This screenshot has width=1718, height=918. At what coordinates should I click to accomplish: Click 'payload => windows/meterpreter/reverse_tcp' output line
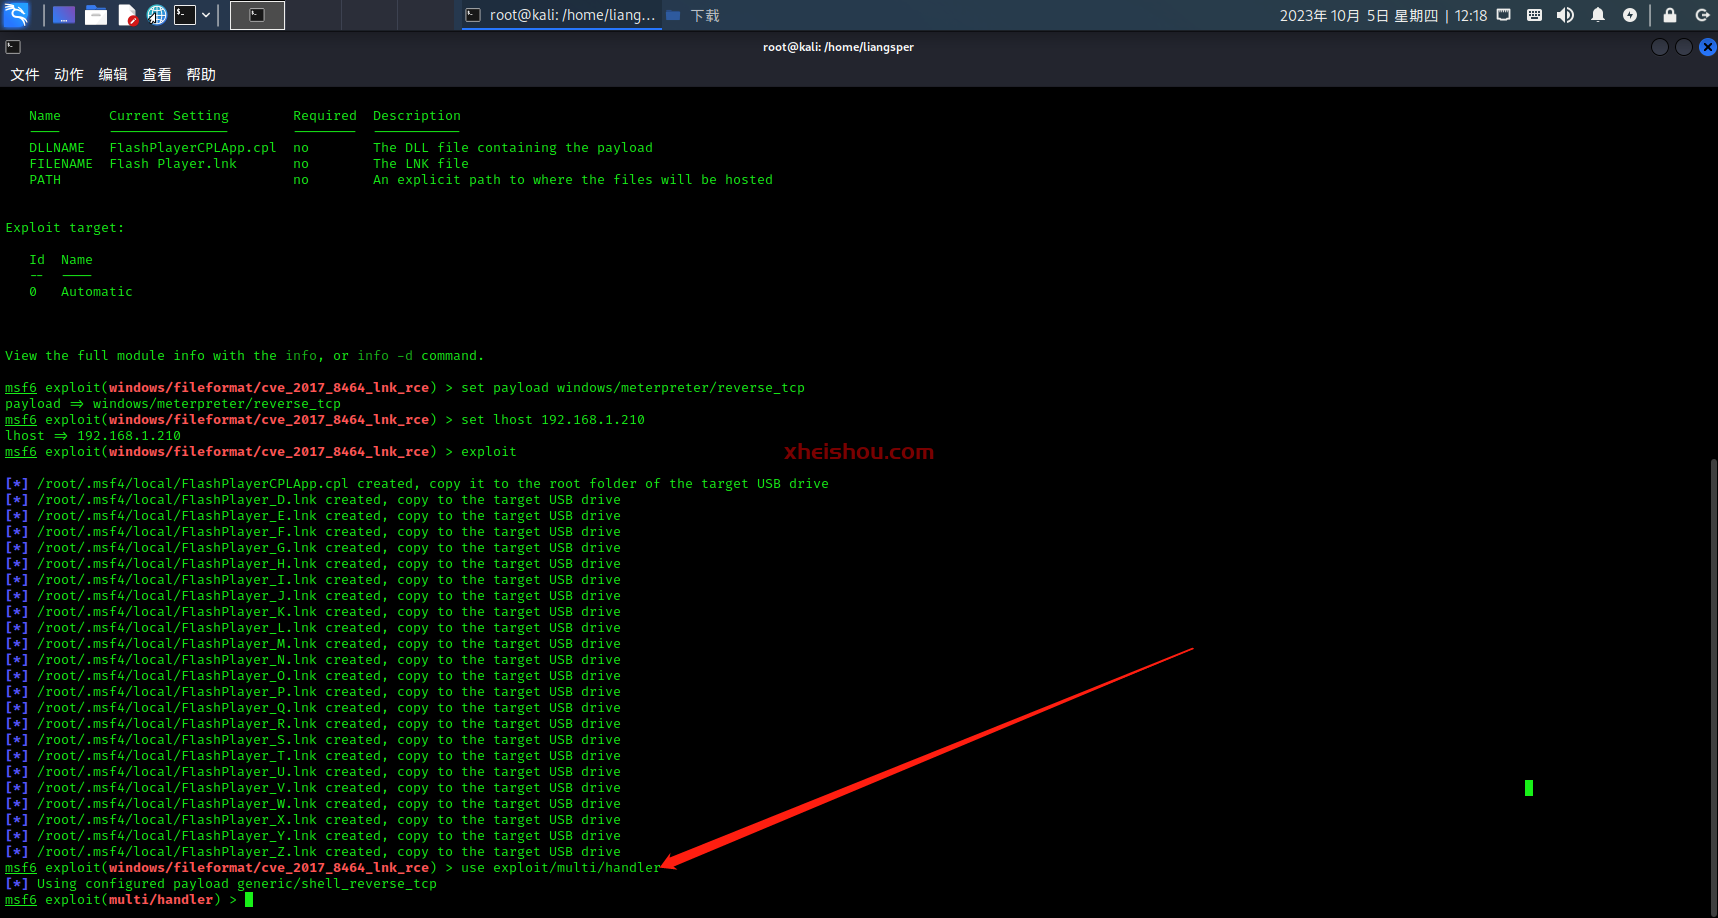click(173, 404)
